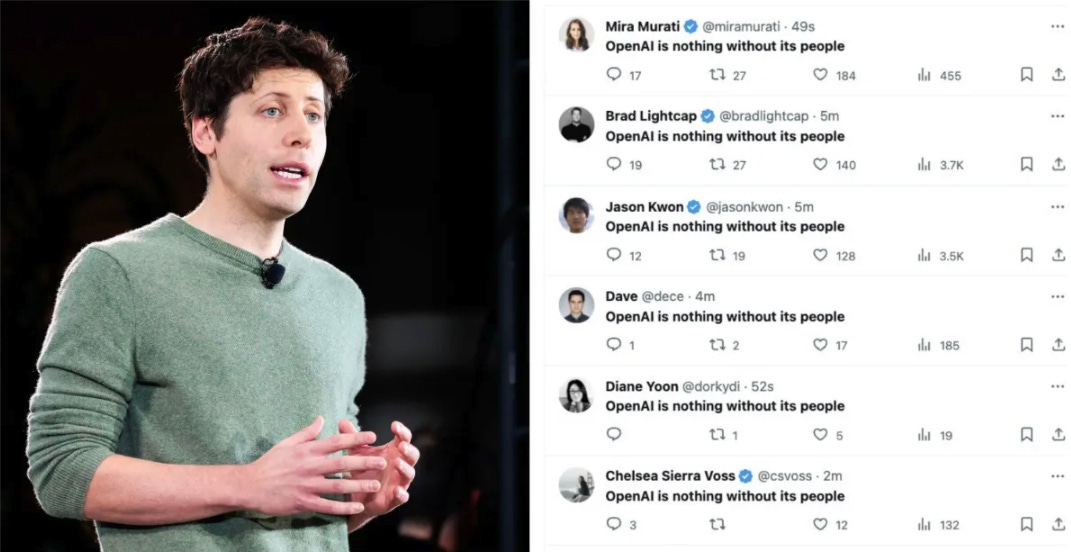Open the @dorkydi handle link

click(711, 387)
